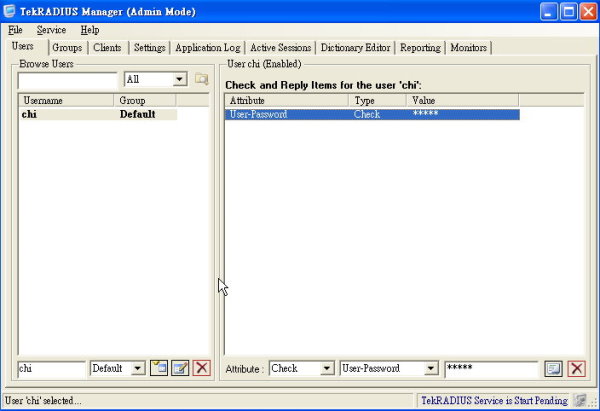Viewport: 600px width, 411px height.
Task: Switch to the Clients tab
Action: pyautogui.click(x=107, y=48)
